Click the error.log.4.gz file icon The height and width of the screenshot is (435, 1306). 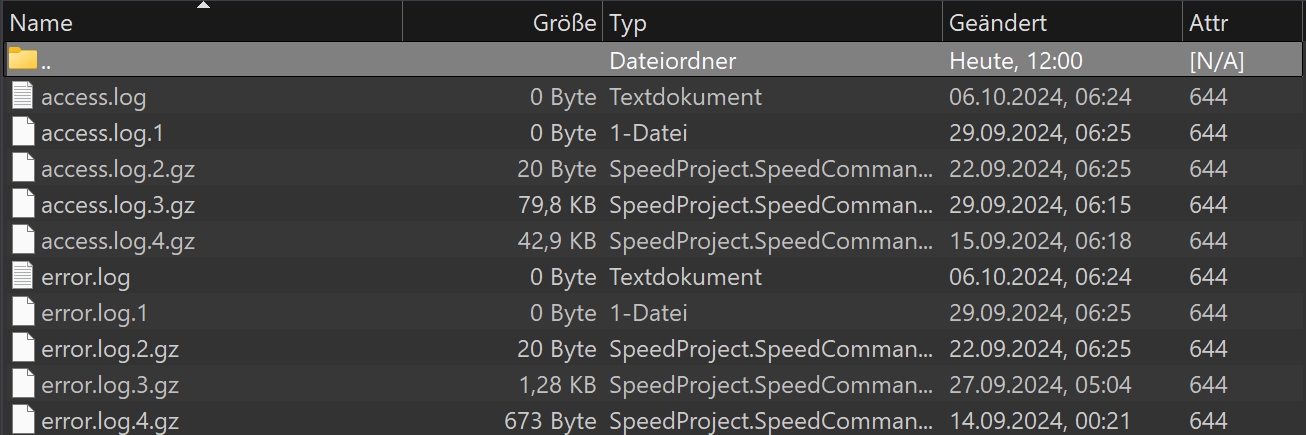[x=23, y=421]
